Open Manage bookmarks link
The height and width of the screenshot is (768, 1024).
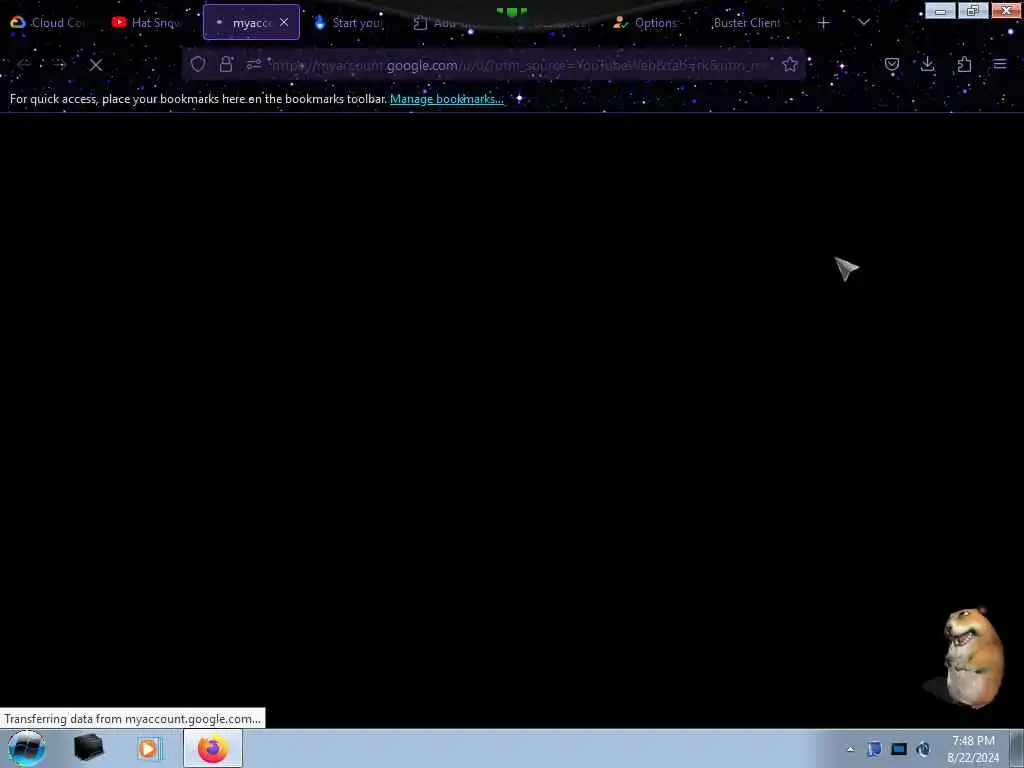(x=447, y=99)
